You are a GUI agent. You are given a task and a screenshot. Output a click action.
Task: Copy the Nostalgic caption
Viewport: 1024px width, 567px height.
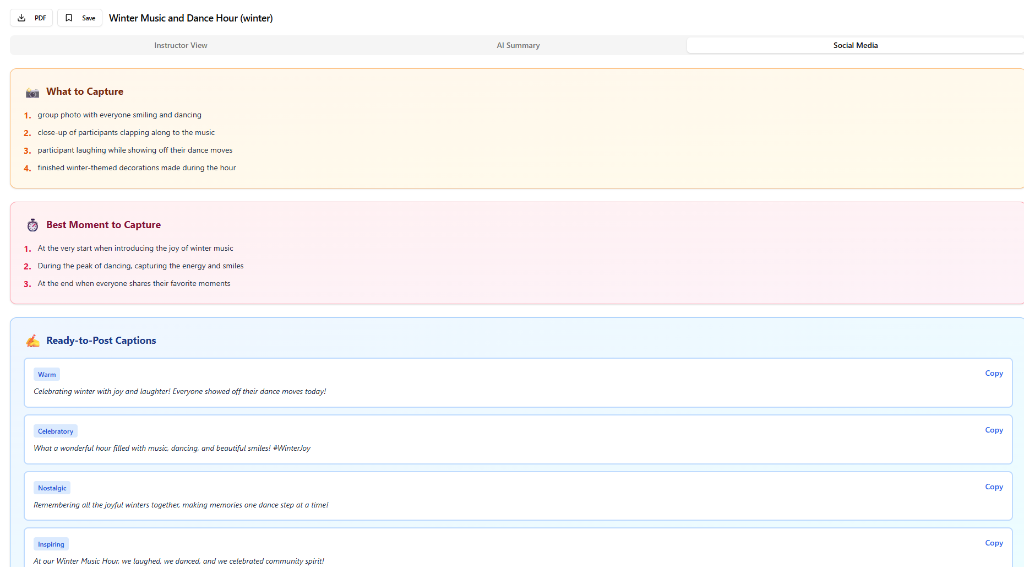[x=993, y=487]
